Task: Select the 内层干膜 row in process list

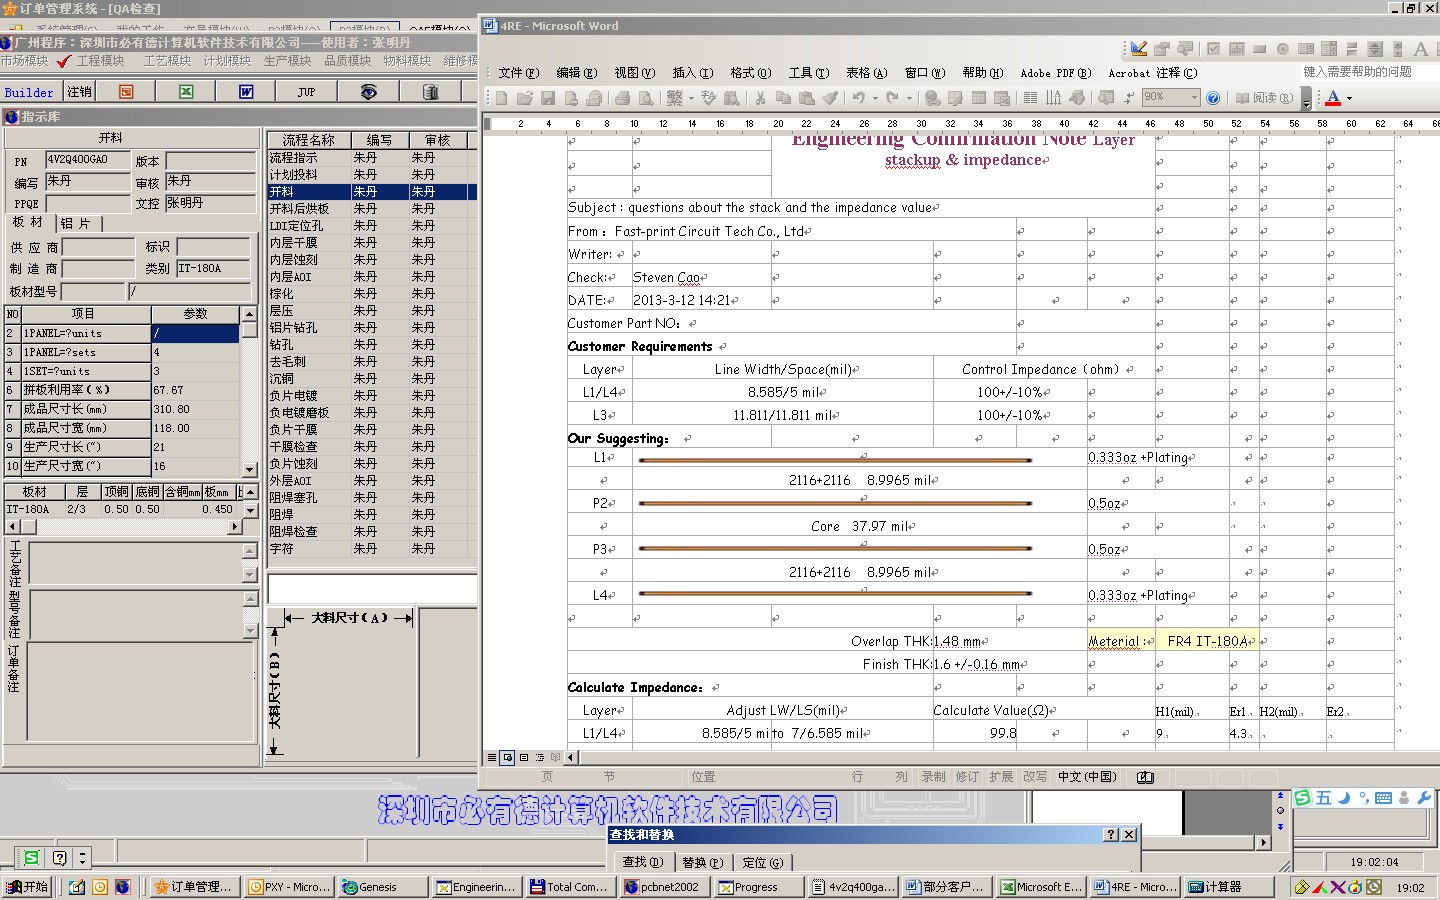Action: pos(372,242)
